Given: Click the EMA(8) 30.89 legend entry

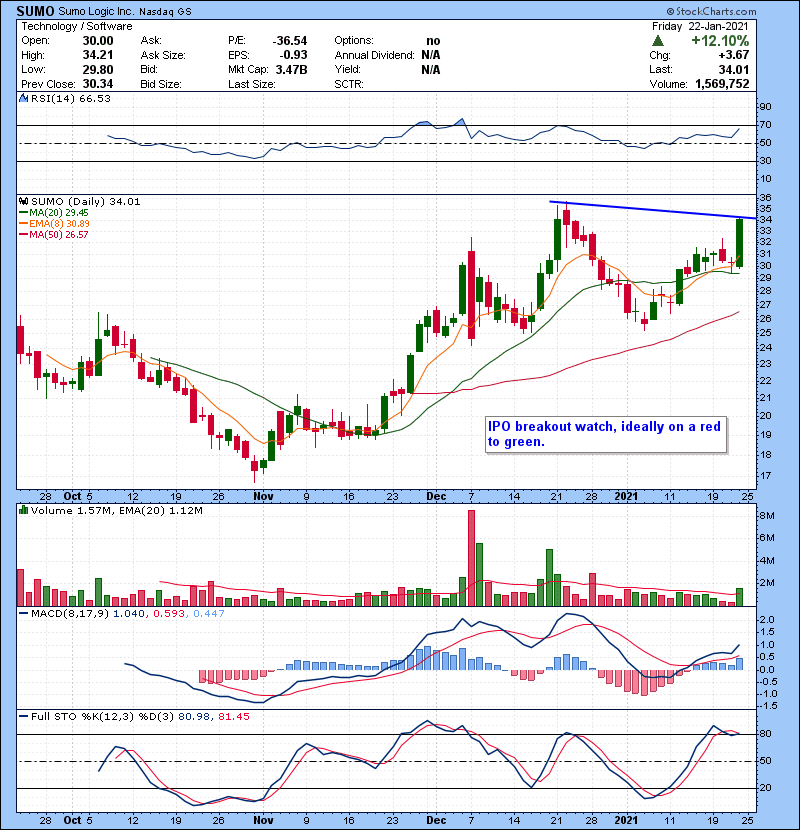Looking at the screenshot, I should tap(54, 223).
